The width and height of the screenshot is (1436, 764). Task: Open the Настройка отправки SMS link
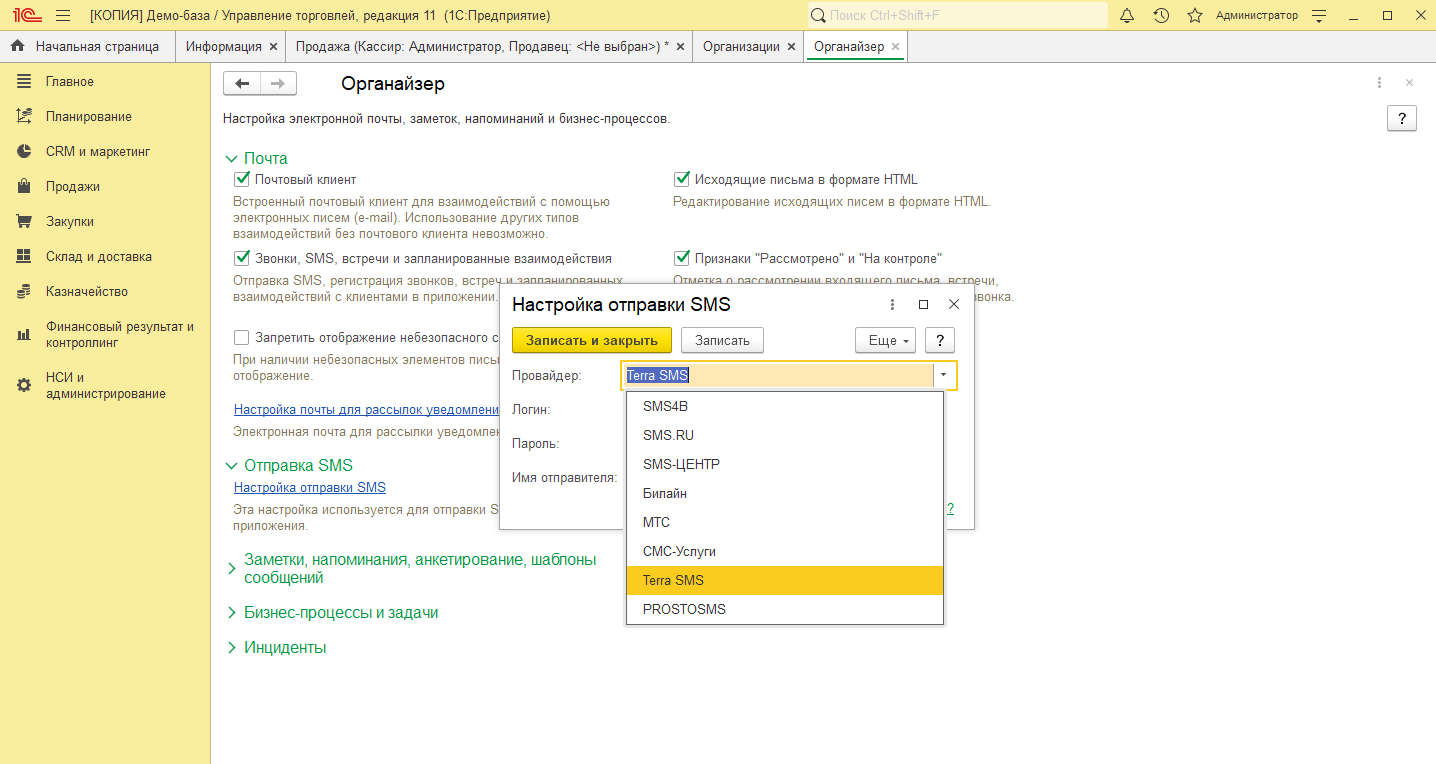(x=309, y=487)
